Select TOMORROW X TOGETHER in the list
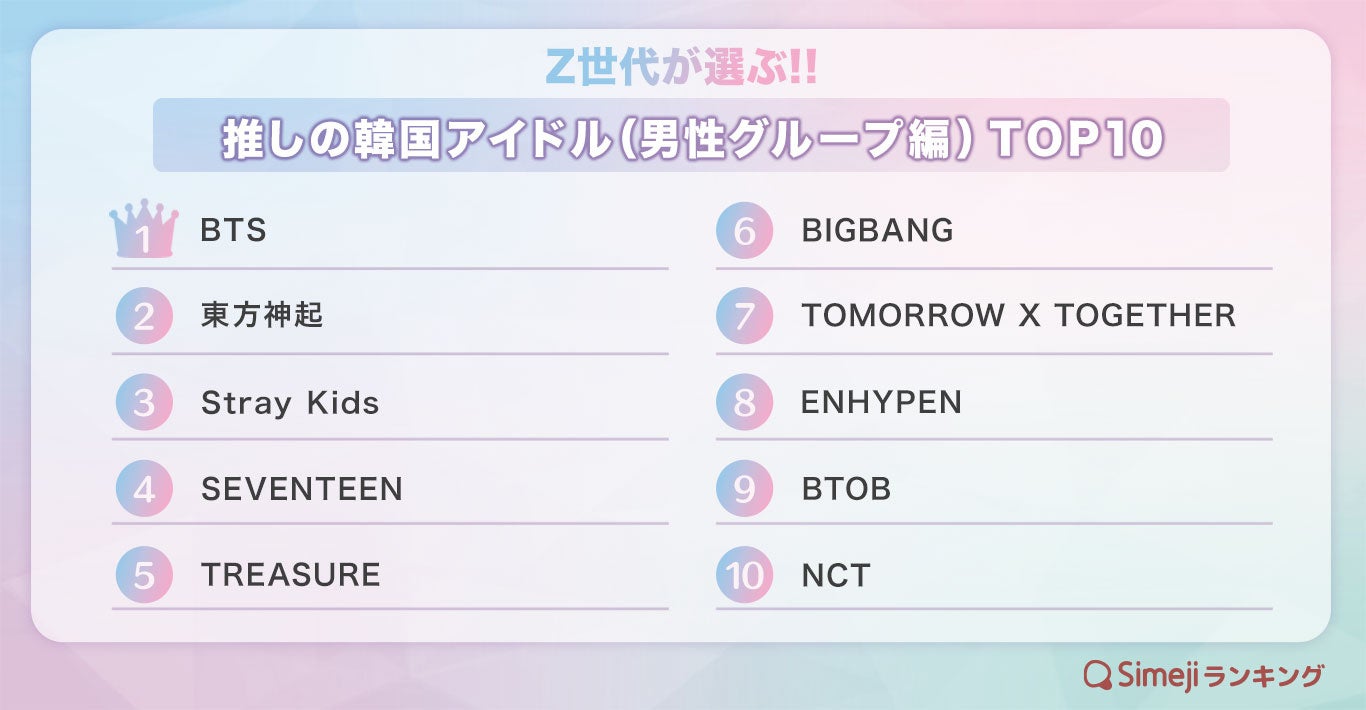The image size is (1366, 710). (1018, 317)
